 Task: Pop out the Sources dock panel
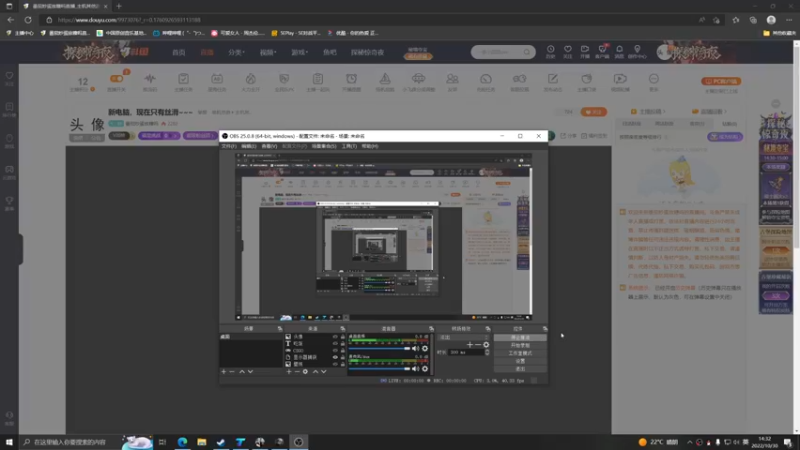(342, 329)
